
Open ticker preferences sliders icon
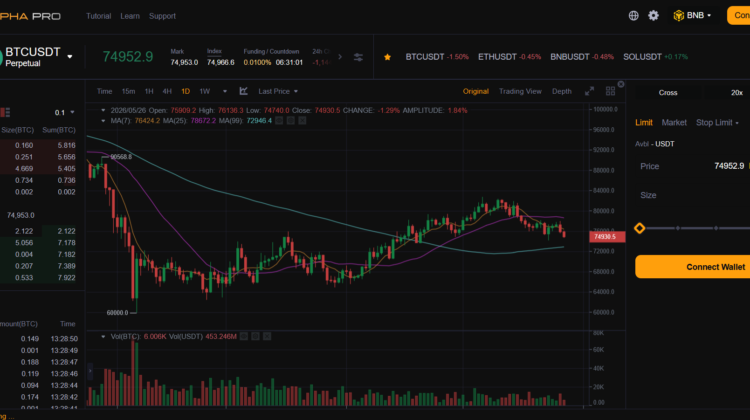click(358, 57)
